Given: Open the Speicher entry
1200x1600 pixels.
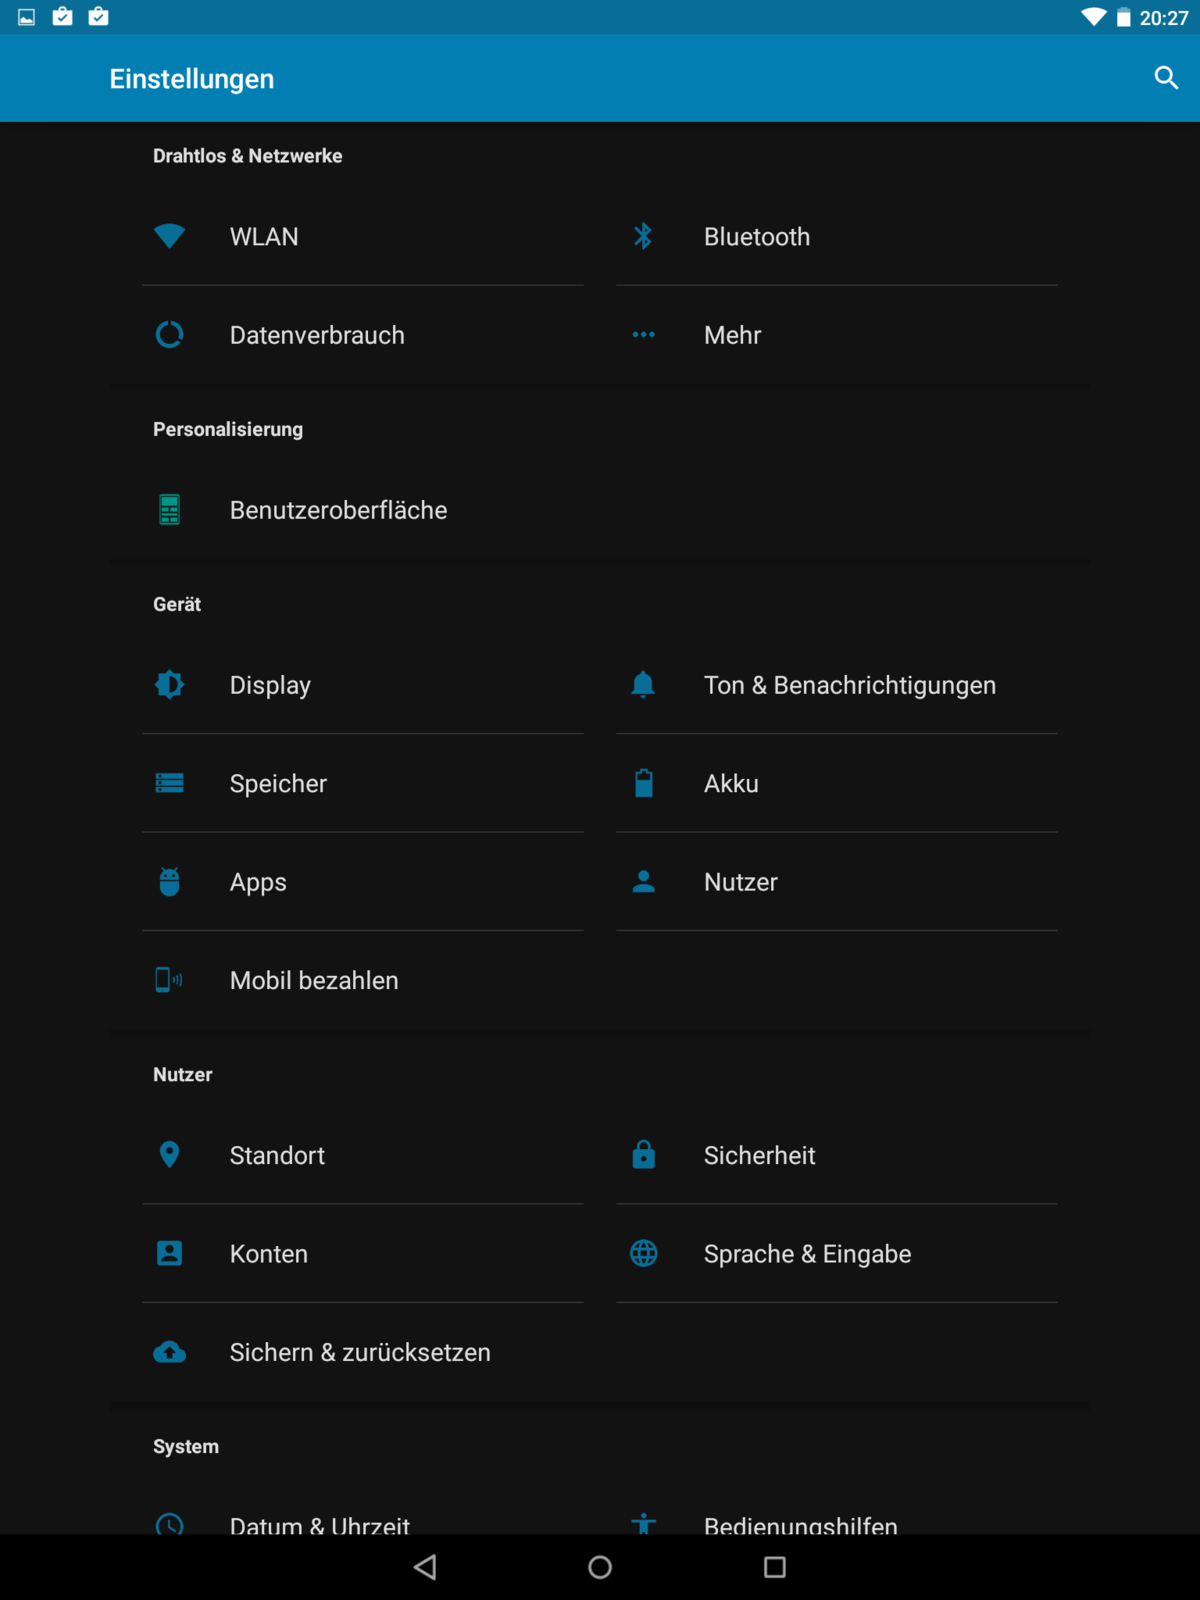Looking at the screenshot, I should coord(278,783).
